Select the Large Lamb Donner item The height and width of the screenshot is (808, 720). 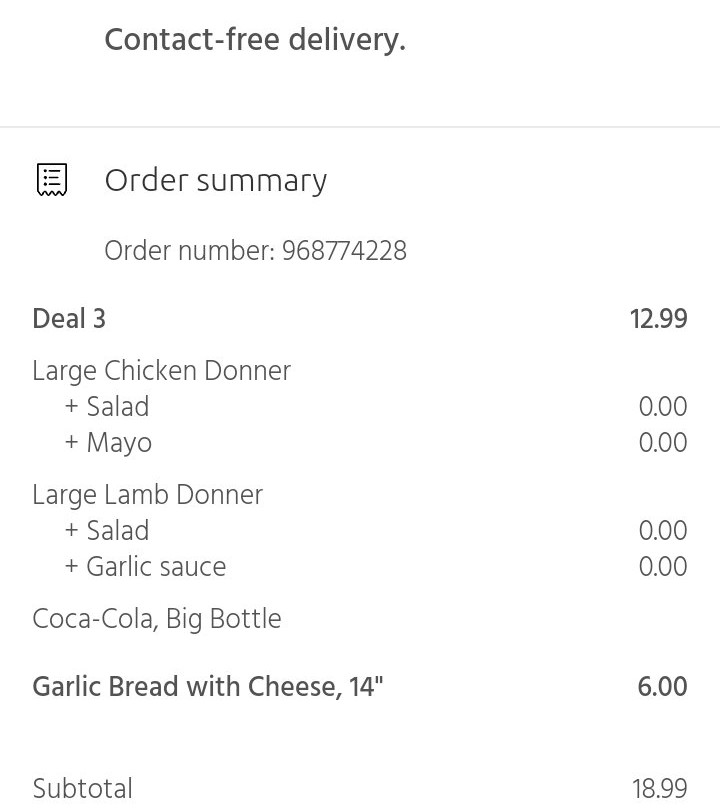pos(147,495)
